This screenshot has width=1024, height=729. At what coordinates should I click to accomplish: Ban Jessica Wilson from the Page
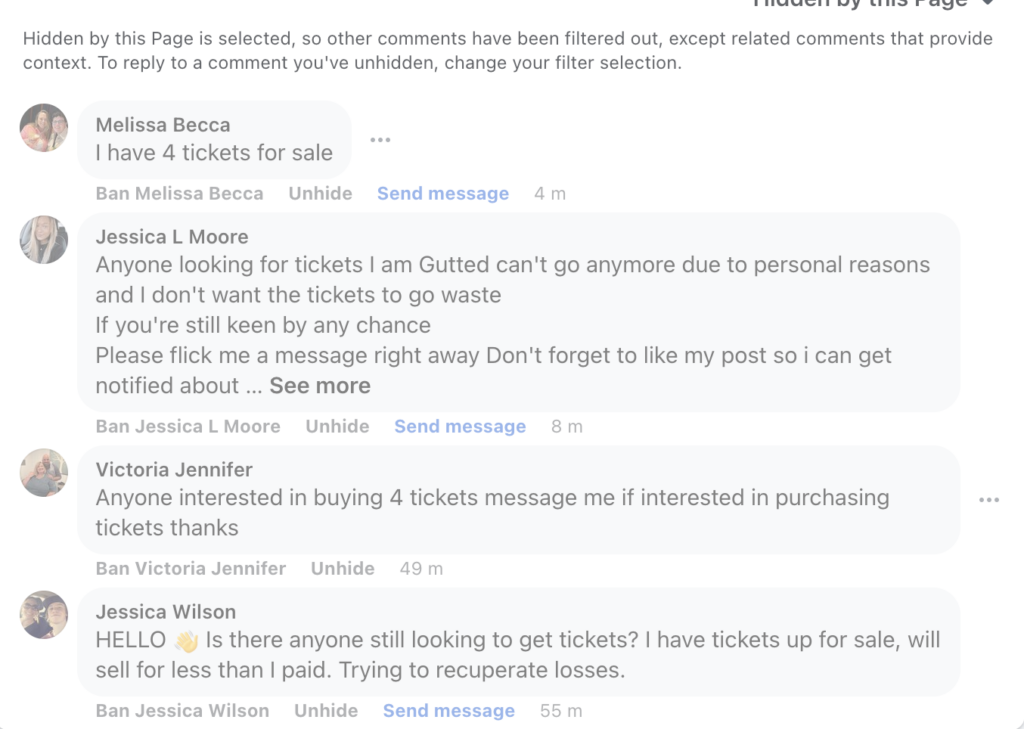(x=182, y=711)
